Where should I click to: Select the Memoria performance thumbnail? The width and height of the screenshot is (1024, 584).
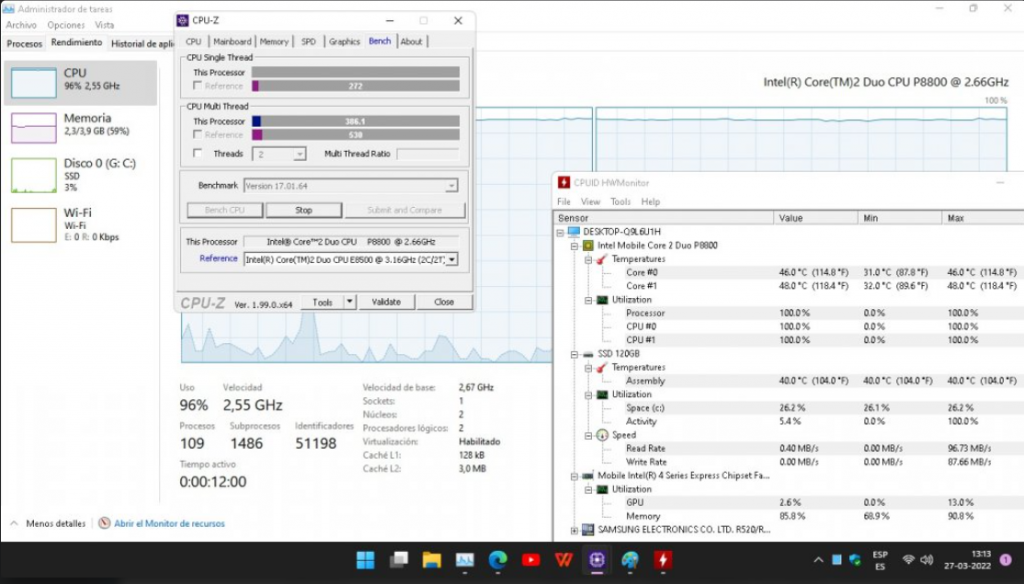pos(80,125)
